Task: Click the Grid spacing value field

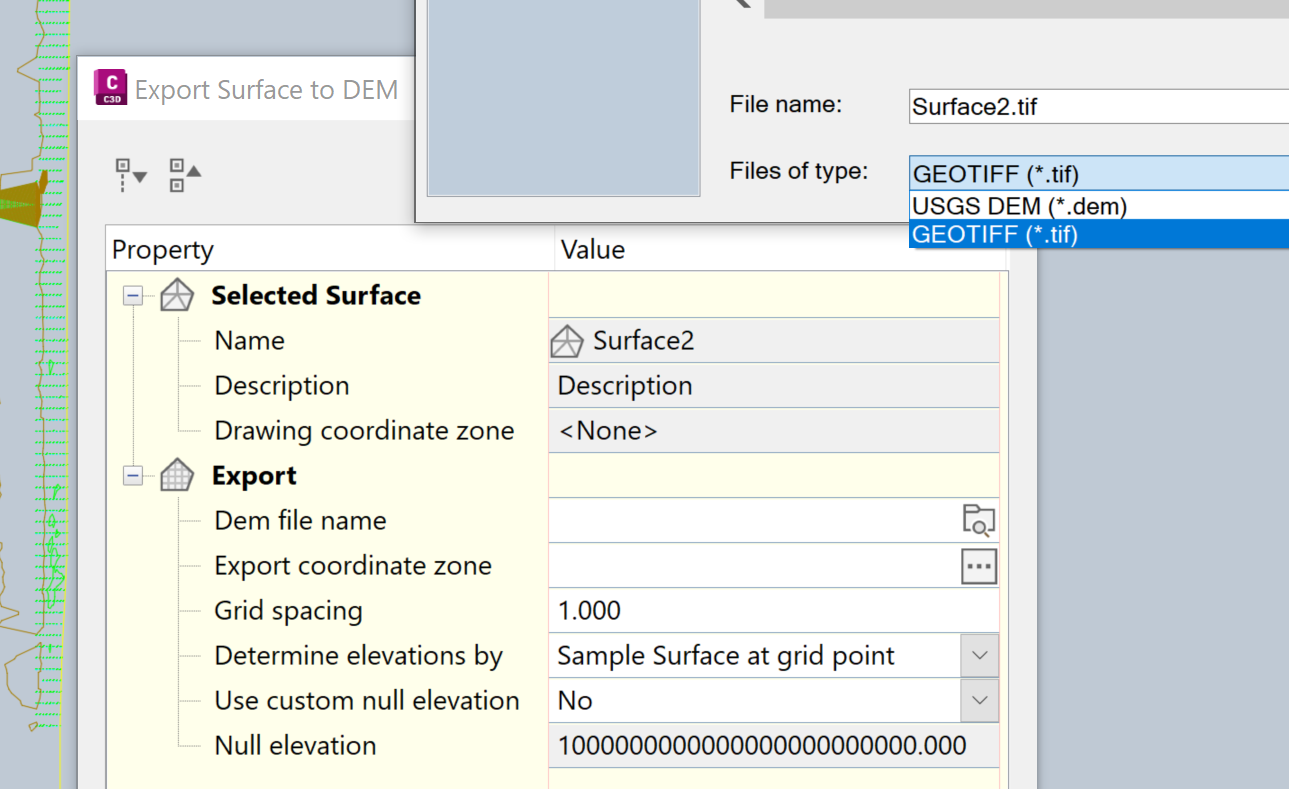Action: point(700,610)
